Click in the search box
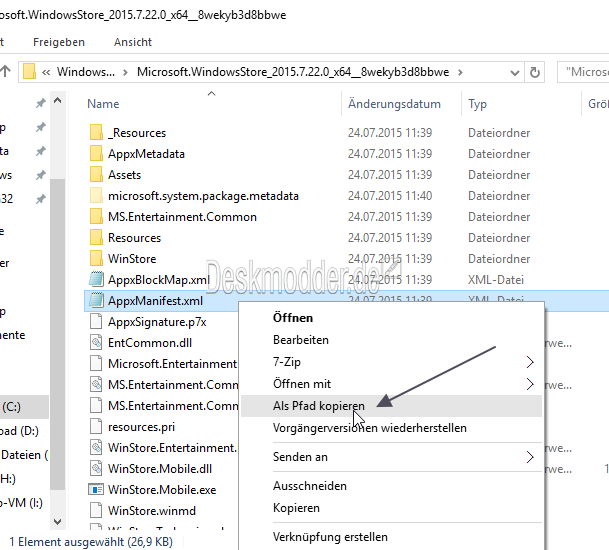609x550 pixels. 583,72
